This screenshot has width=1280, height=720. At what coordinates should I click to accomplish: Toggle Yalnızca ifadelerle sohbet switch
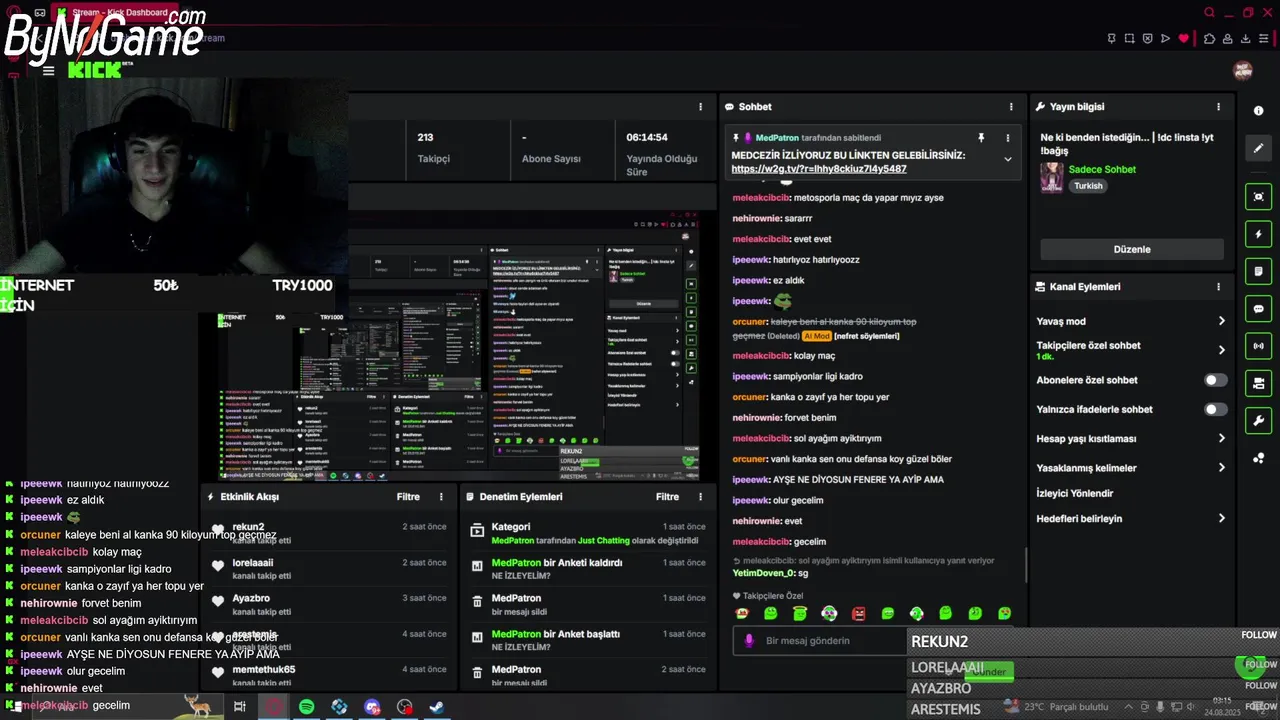(1215, 409)
